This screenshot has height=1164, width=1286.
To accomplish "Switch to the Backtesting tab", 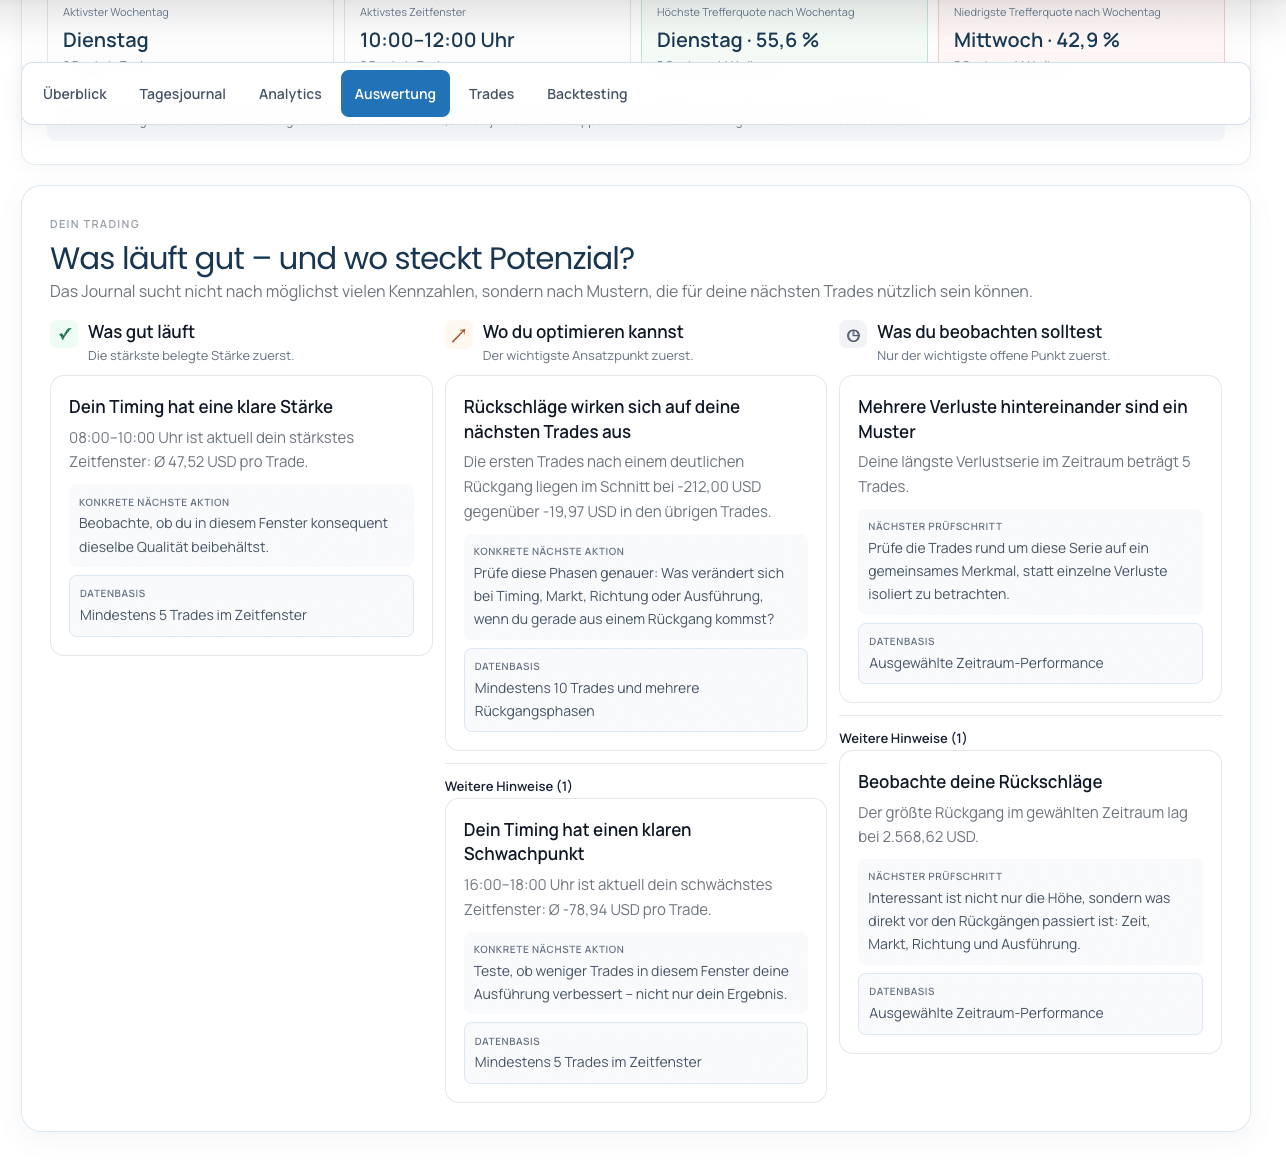I will pos(587,94).
